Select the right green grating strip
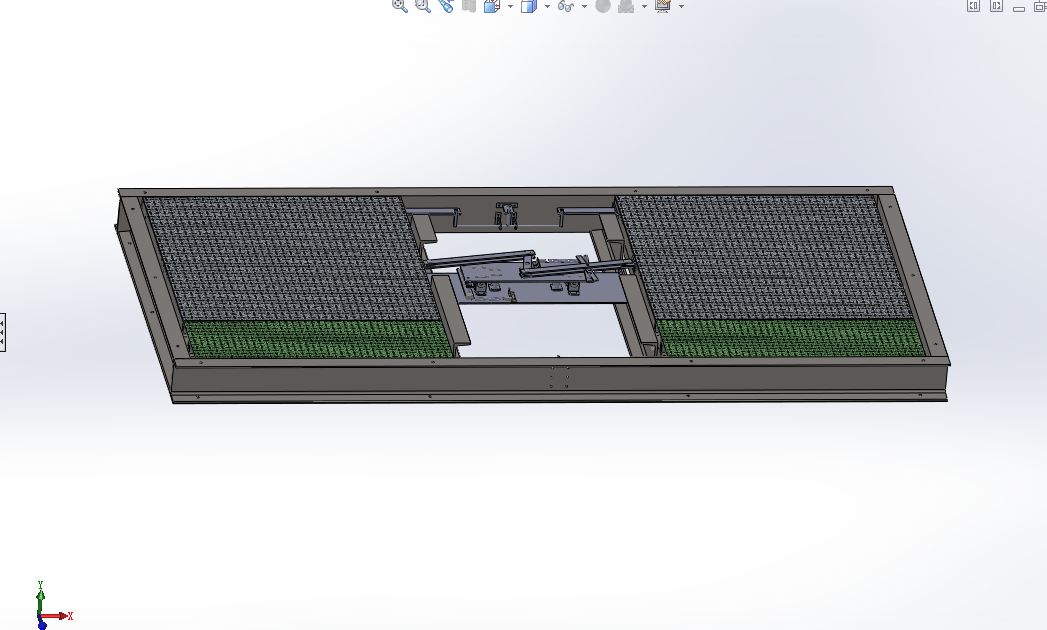The image size is (1047, 630). click(791, 337)
